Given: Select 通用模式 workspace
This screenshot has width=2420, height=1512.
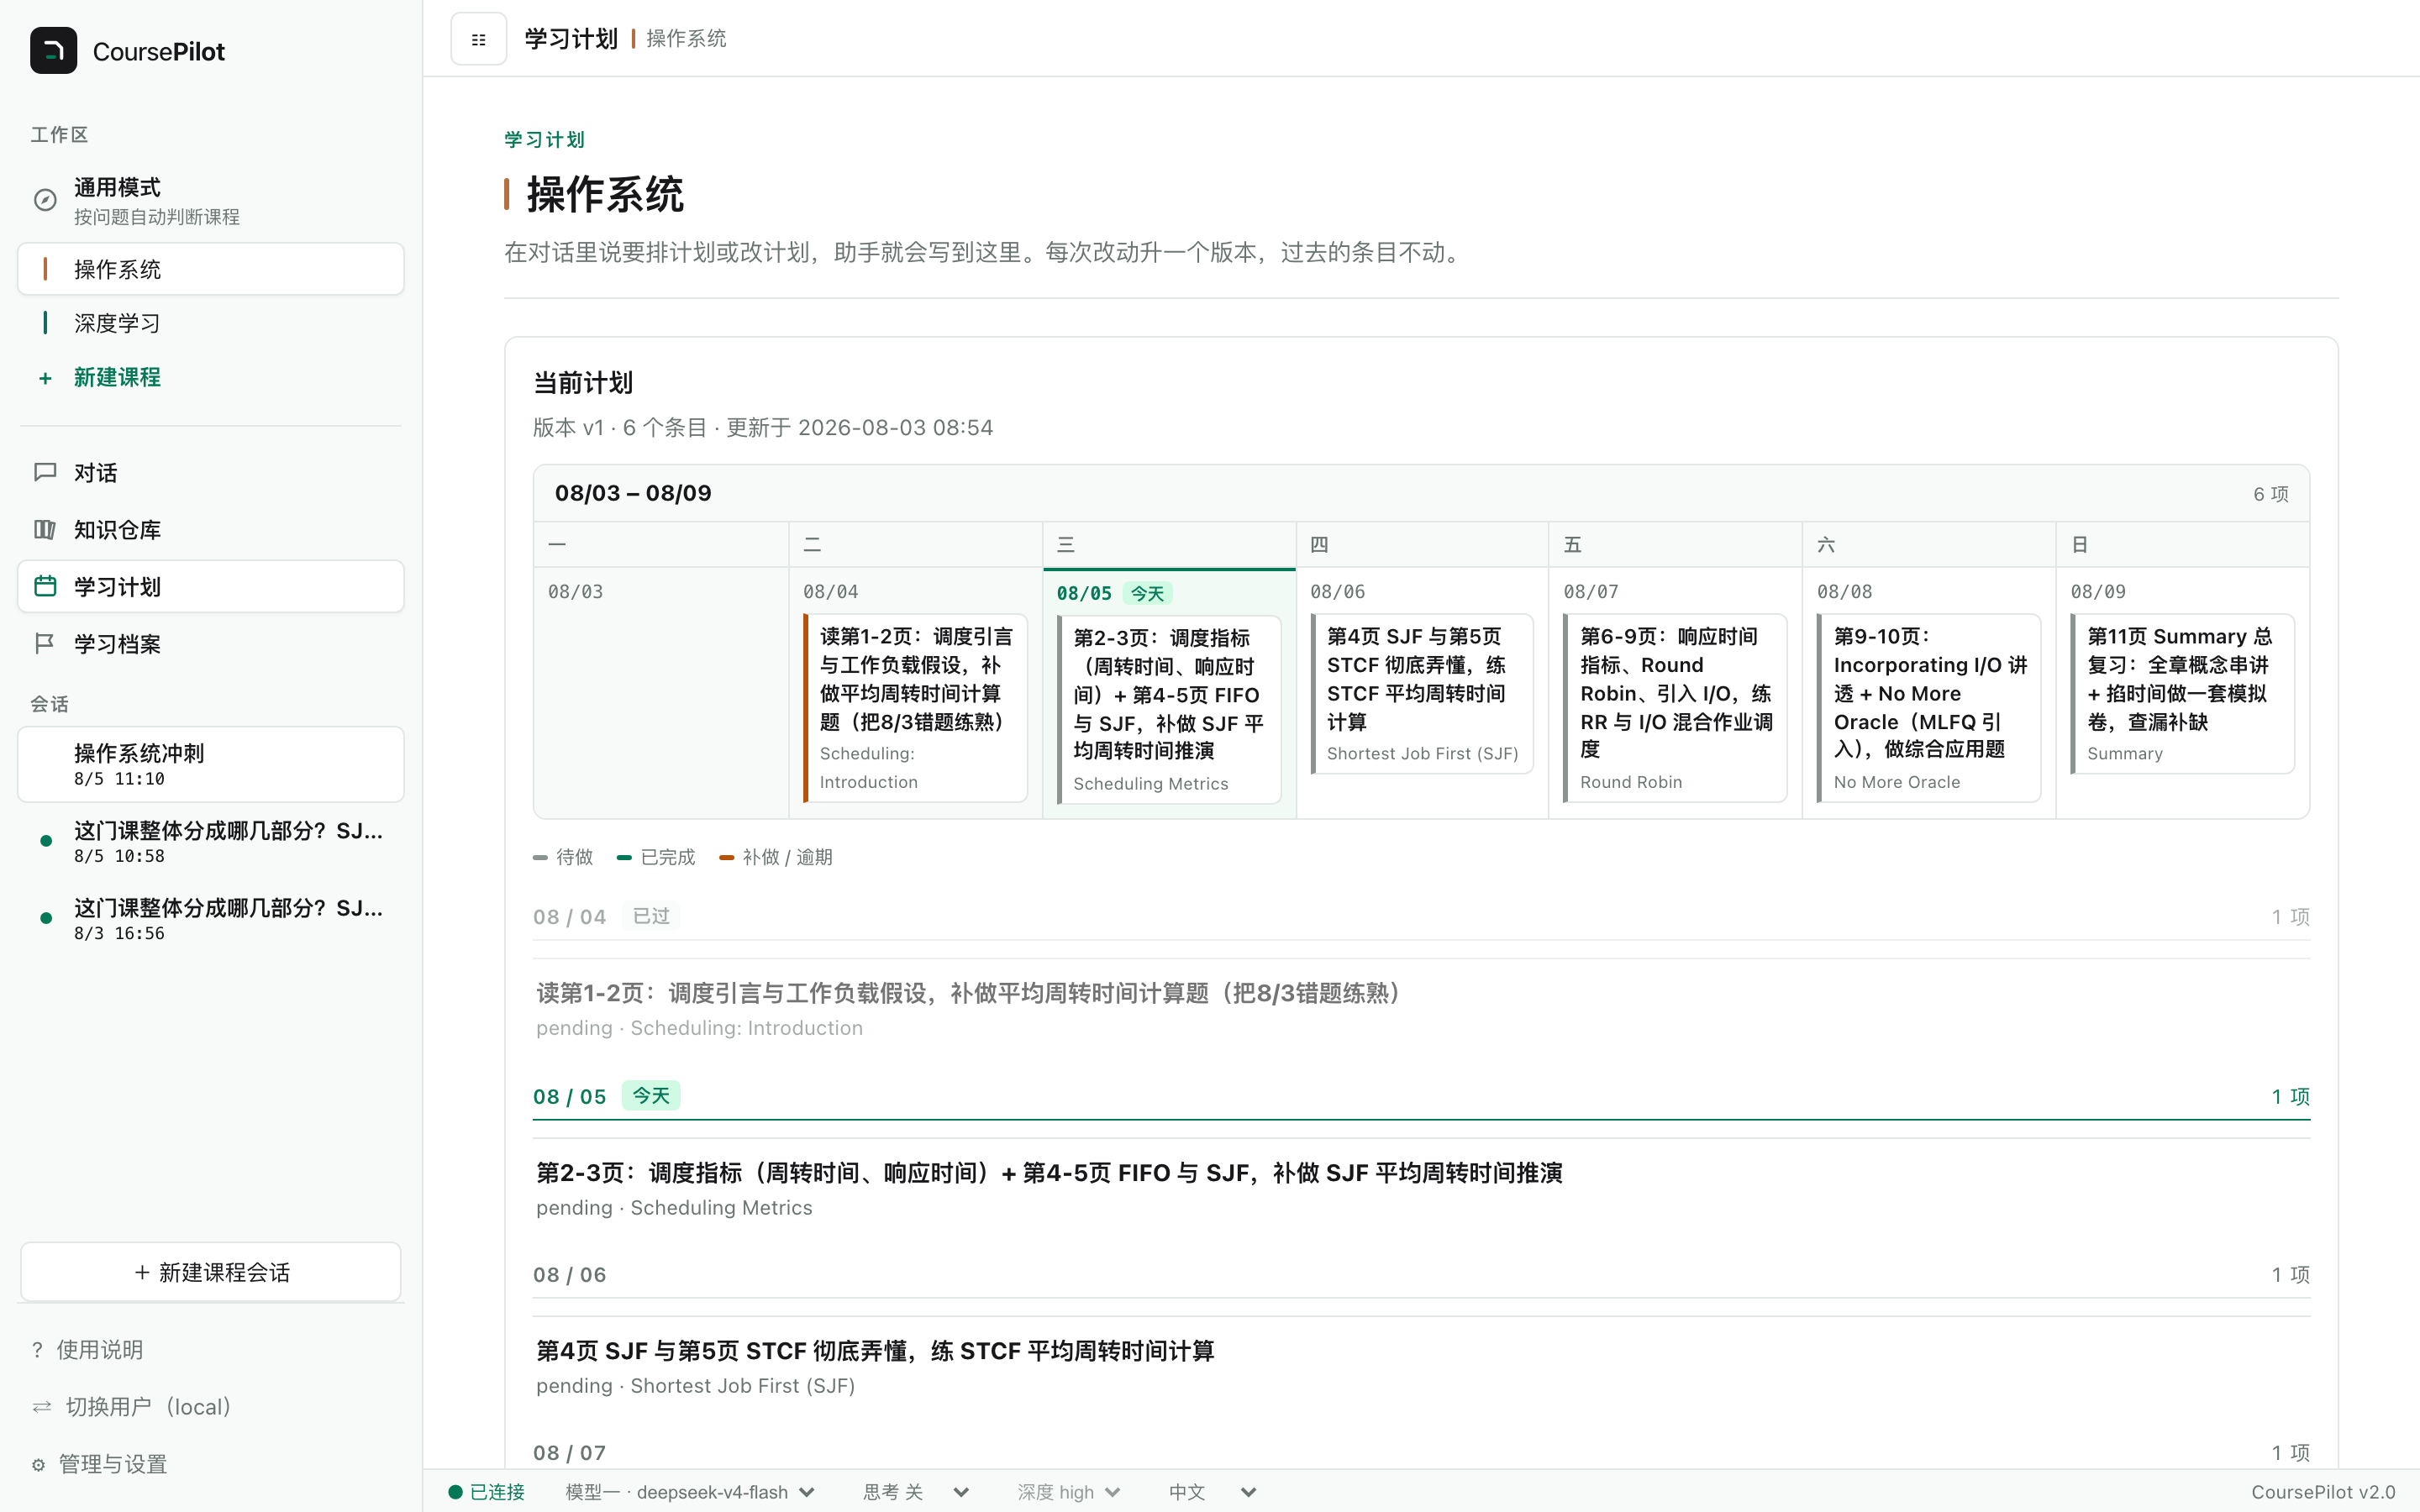Looking at the screenshot, I should coord(211,200).
